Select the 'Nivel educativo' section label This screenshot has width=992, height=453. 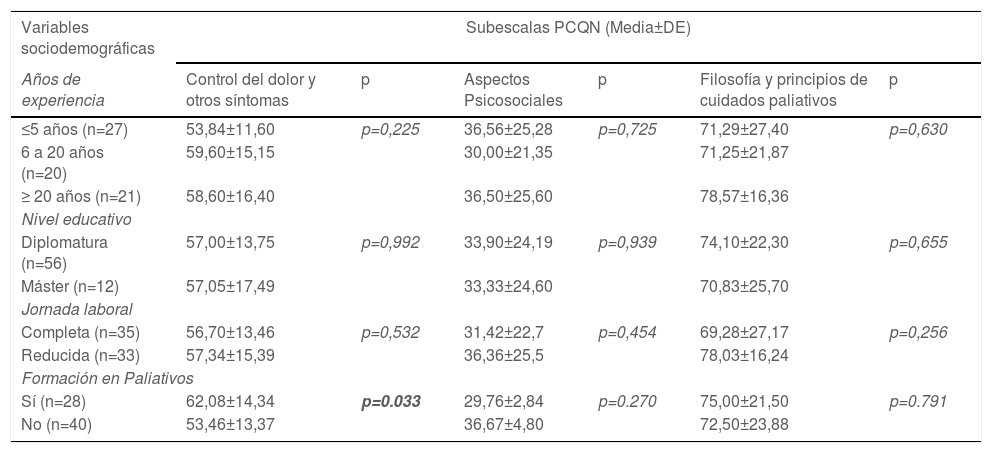tap(76, 219)
